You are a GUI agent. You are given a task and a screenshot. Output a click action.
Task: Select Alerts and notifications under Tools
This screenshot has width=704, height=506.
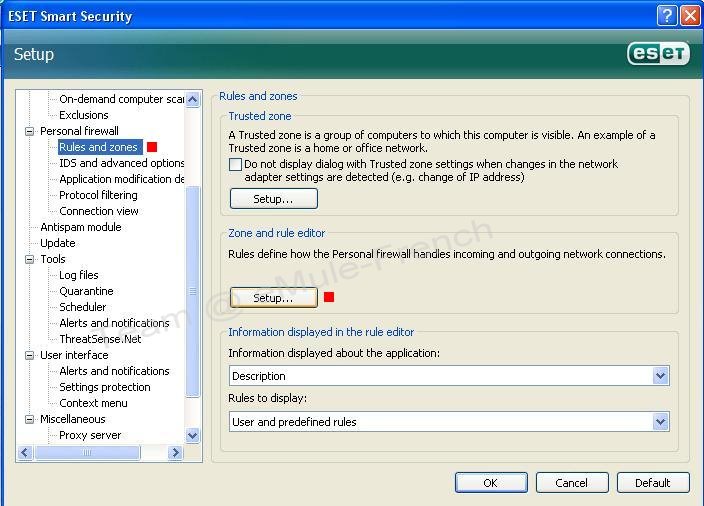click(x=114, y=323)
